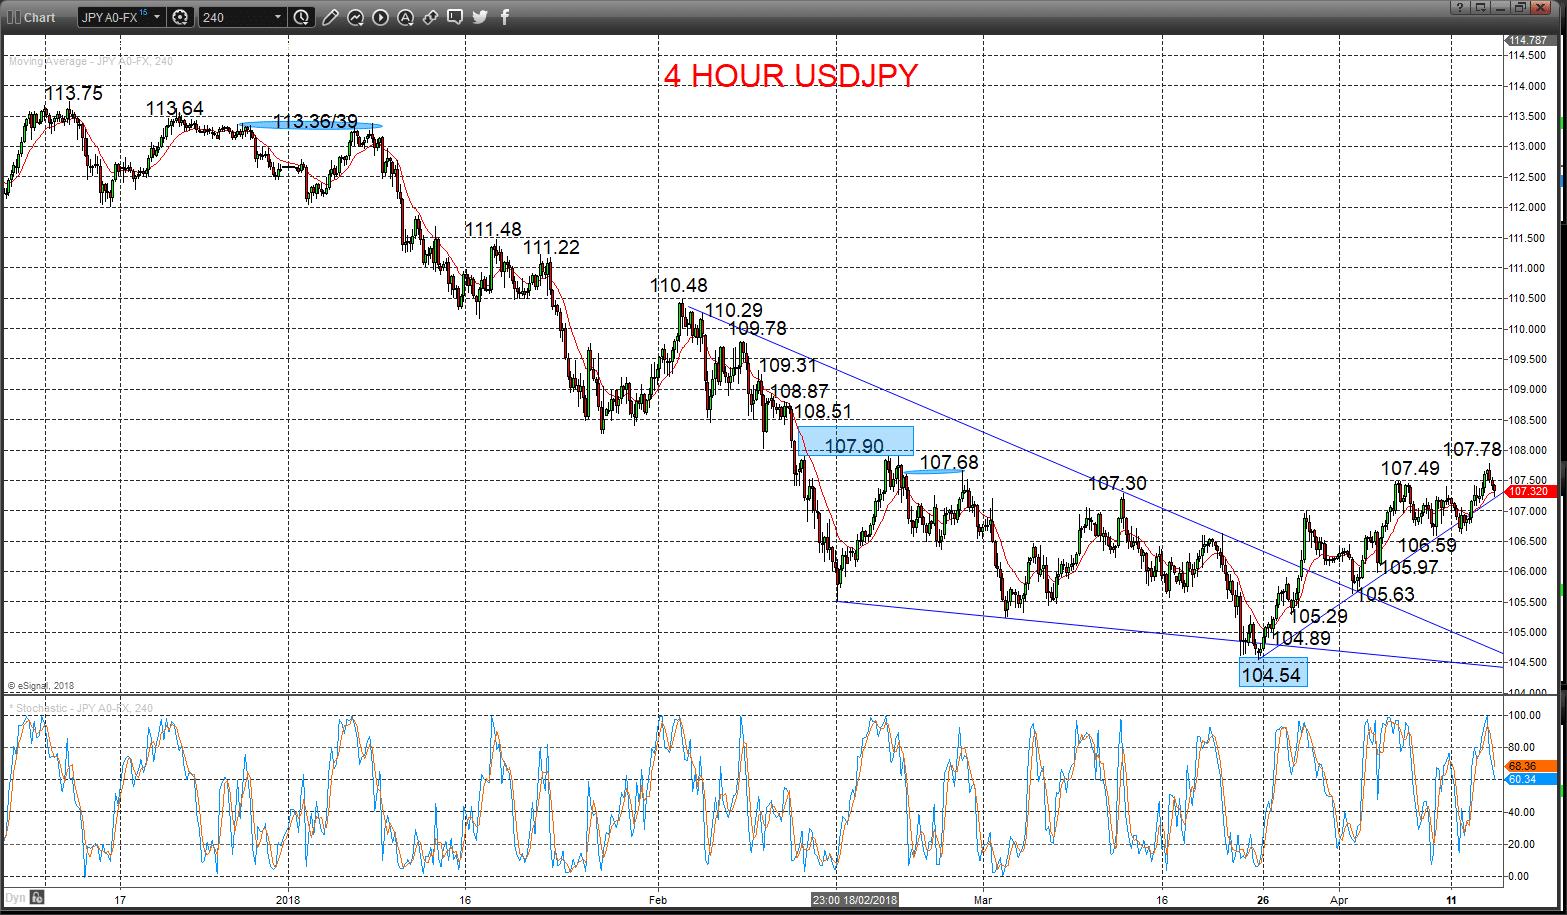Viewport: 1567px width, 915px height.
Task: Select the 105.97 label
Action: point(1409,567)
